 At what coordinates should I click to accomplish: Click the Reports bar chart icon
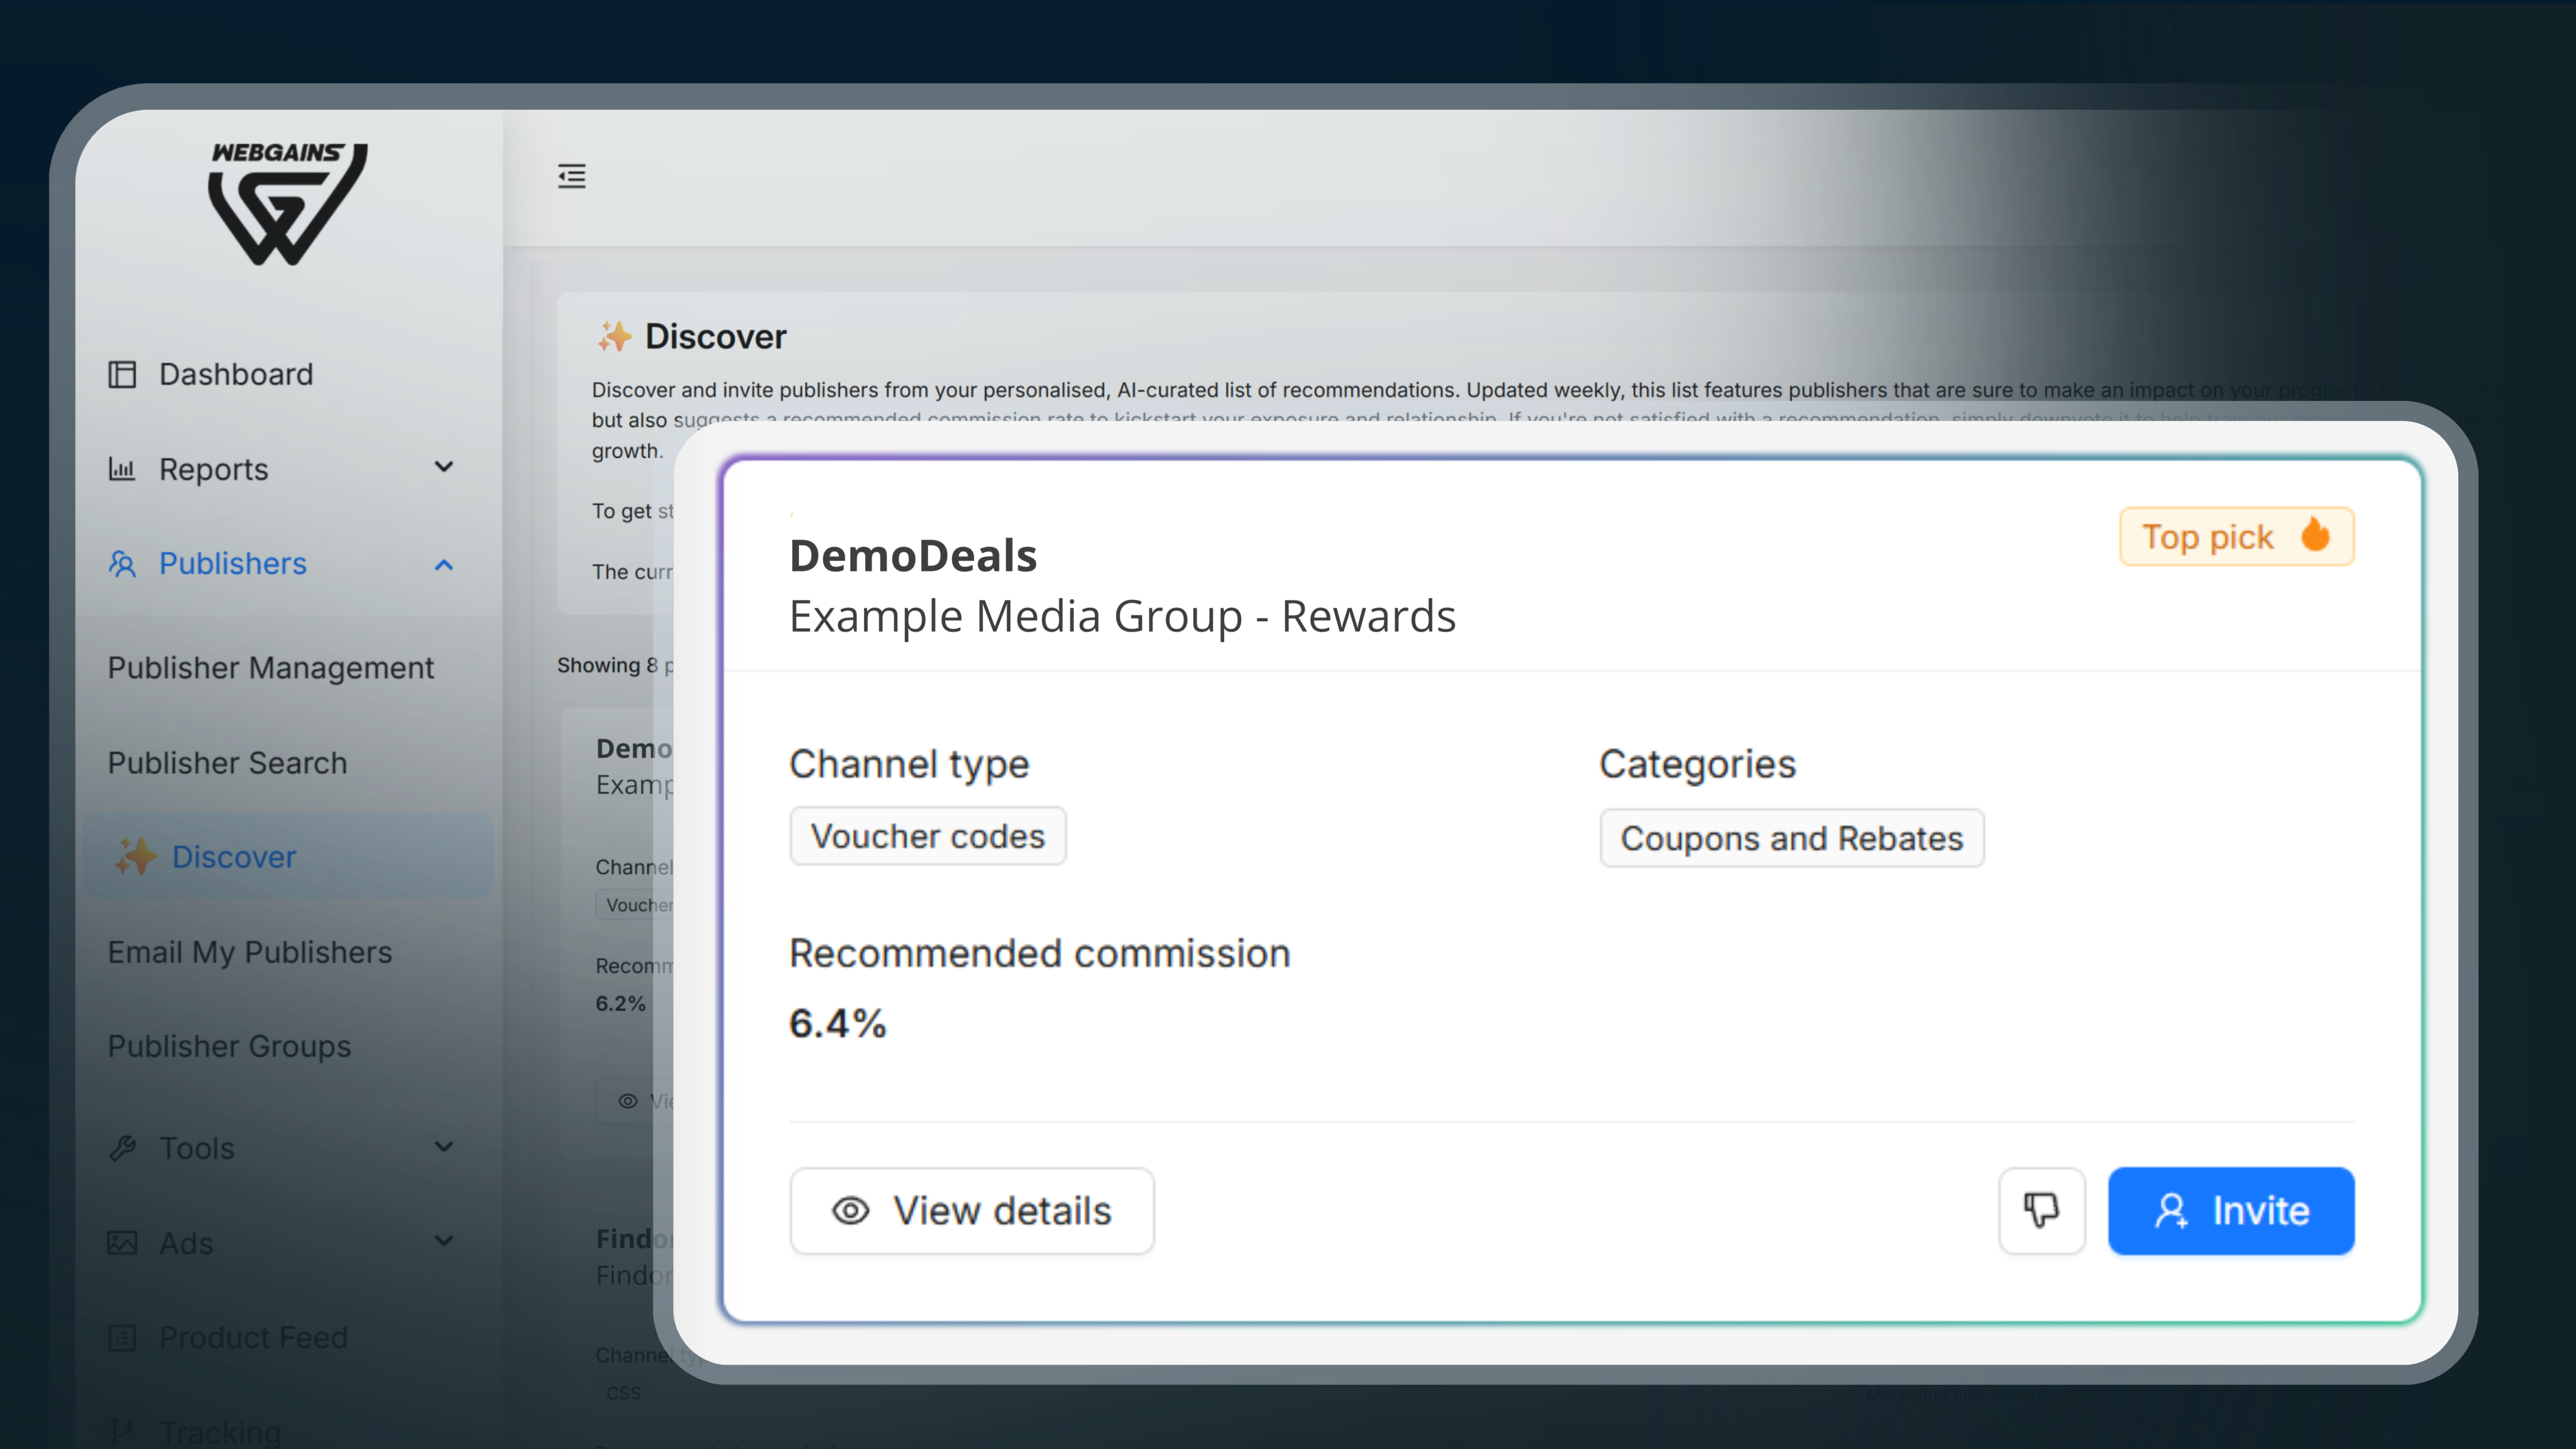(x=122, y=469)
